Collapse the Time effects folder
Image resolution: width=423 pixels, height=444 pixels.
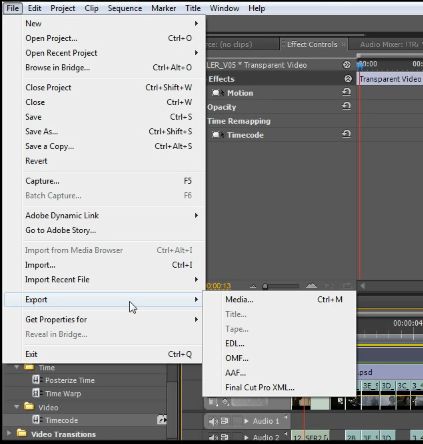(x=16, y=367)
